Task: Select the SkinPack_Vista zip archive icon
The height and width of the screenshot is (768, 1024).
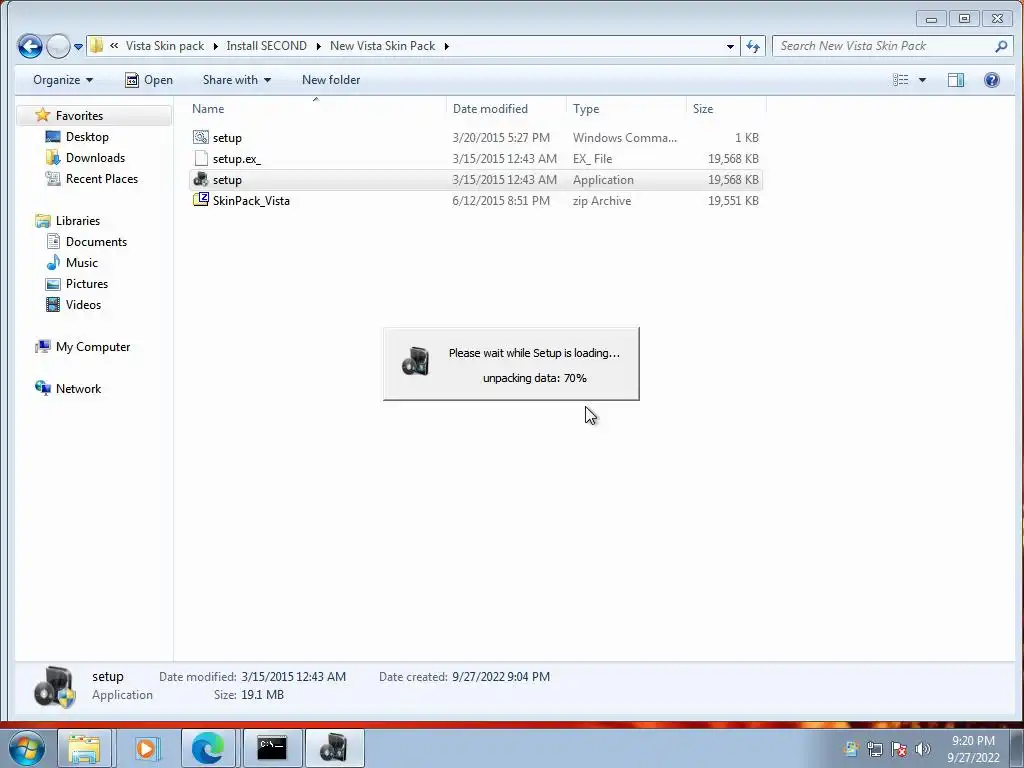Action: pyautogui.click(x=200, y=200)
